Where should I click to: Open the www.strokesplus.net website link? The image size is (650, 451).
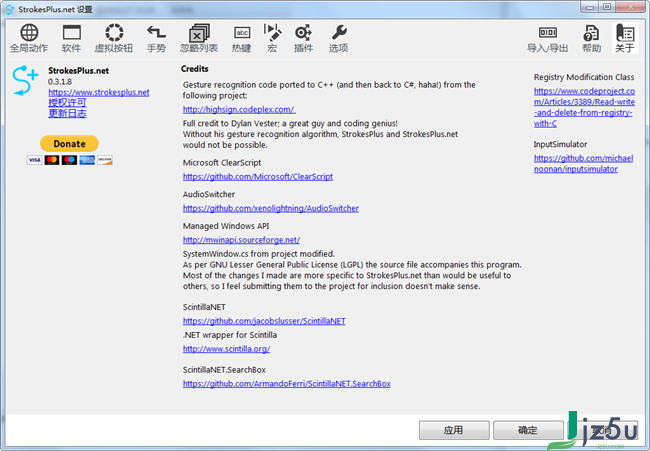(x=99, y=92)
